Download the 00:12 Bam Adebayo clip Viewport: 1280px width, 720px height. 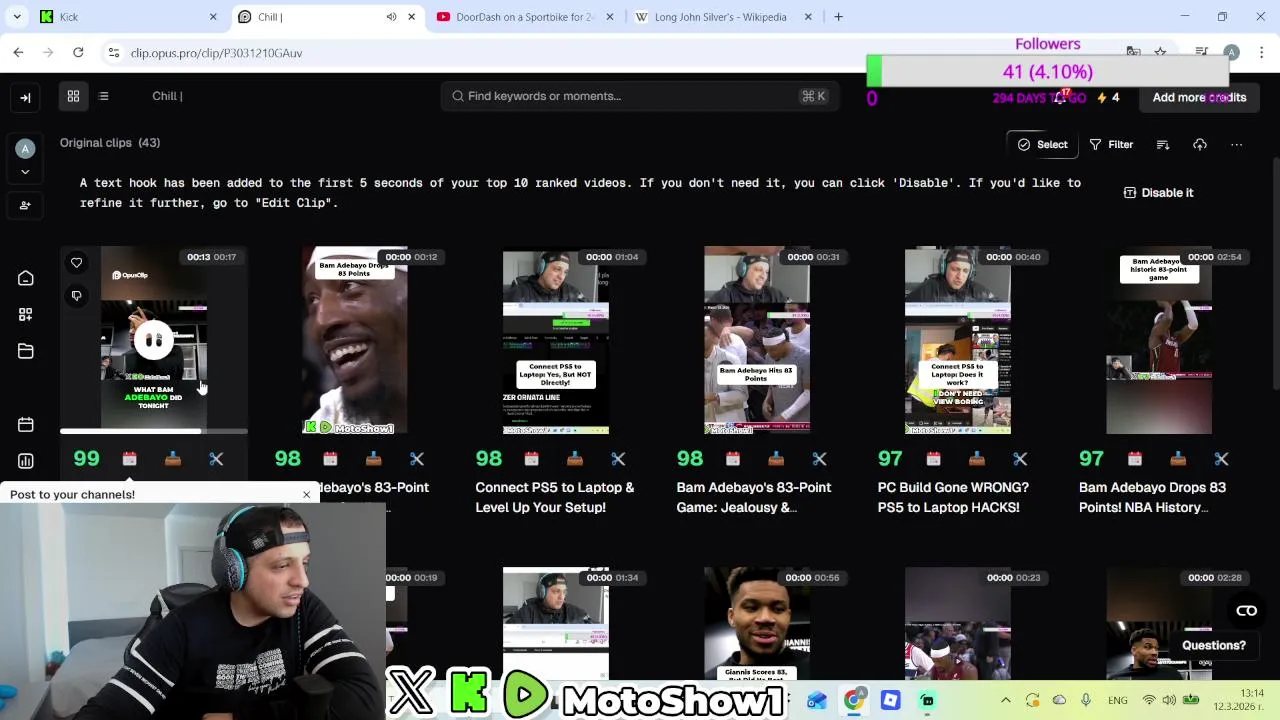(x=374, y=459)
